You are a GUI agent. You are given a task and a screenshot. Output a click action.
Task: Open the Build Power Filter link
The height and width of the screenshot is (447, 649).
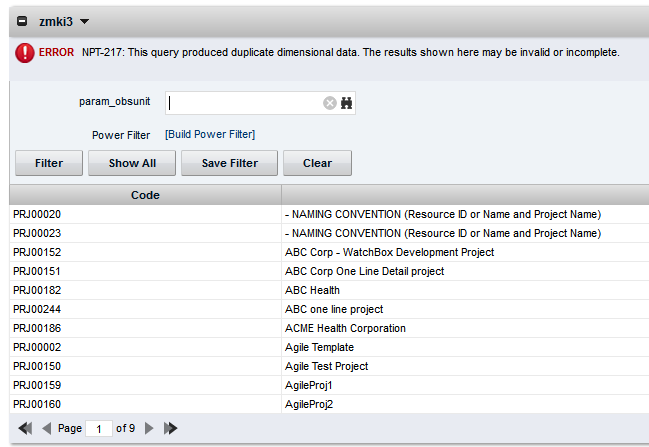(210, 135)
